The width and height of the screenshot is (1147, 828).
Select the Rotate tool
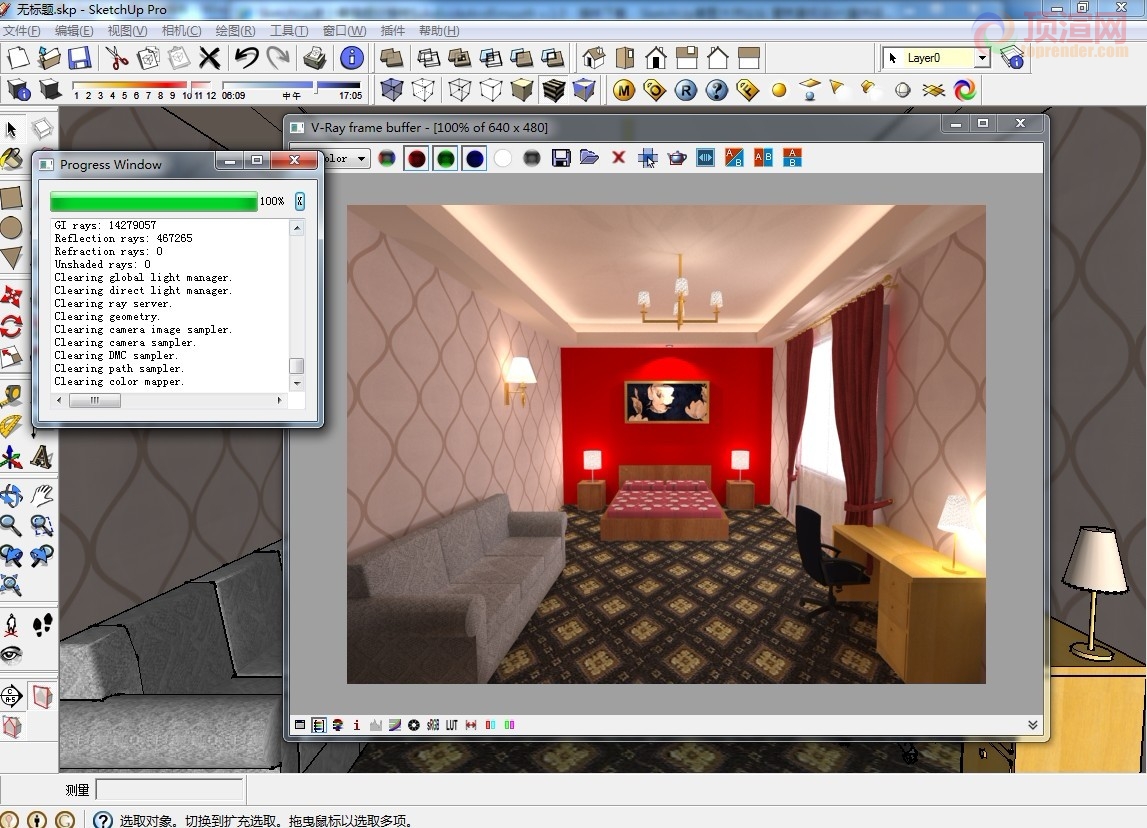(x=11, y=325)
